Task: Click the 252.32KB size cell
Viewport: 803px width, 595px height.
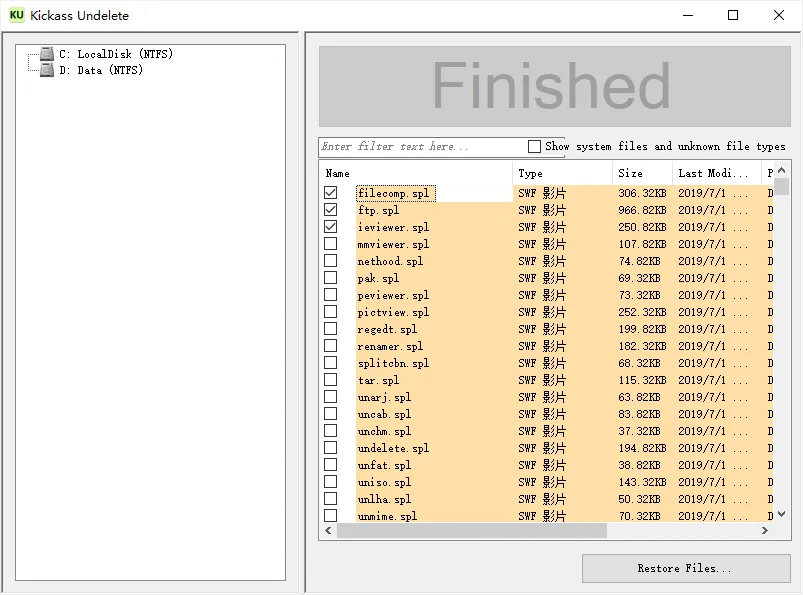Action: (642, 312)
